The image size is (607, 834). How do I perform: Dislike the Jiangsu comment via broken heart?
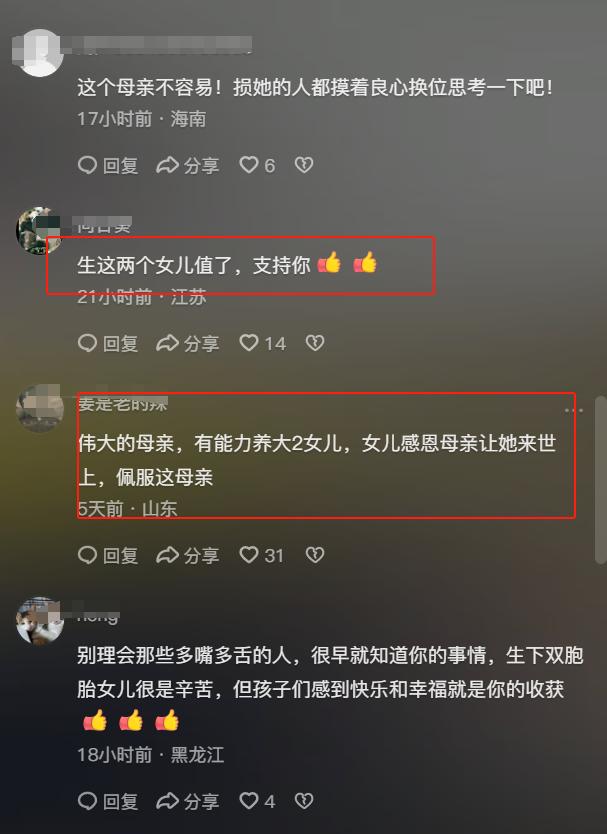click(315, 343)
